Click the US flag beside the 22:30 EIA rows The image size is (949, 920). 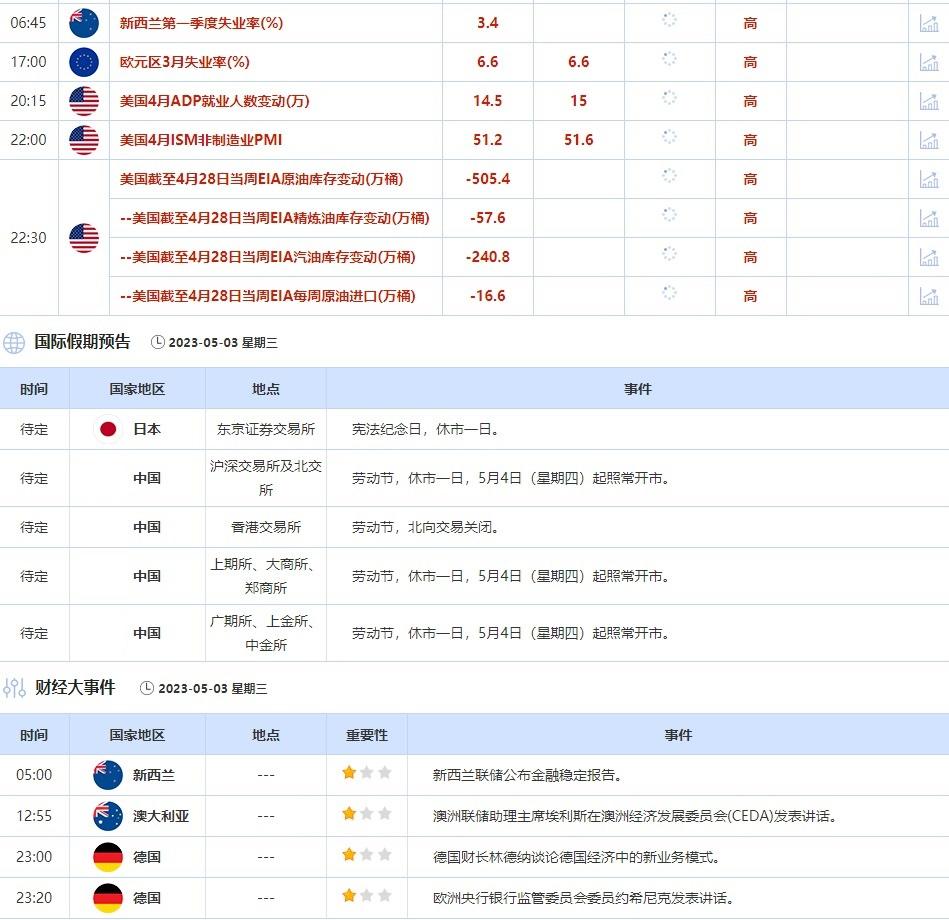pyautogui.click(x=84, y=238)
